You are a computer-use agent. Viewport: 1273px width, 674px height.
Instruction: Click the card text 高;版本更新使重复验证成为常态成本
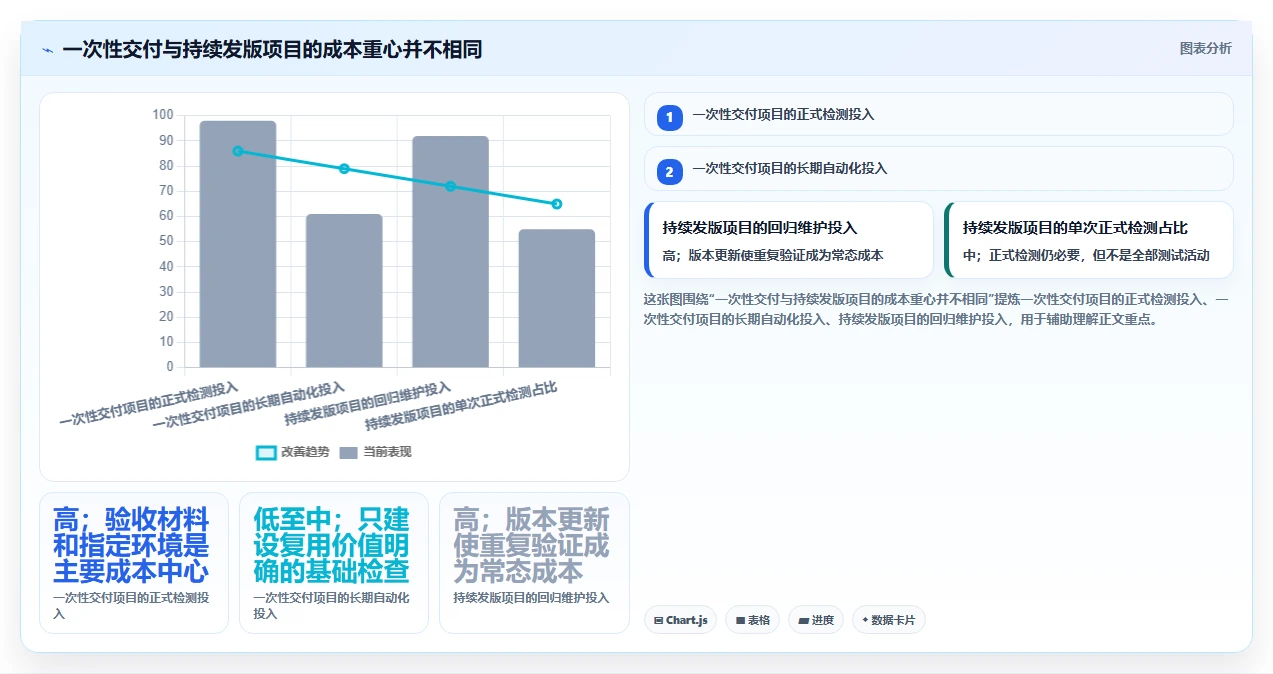click(773, 255)
